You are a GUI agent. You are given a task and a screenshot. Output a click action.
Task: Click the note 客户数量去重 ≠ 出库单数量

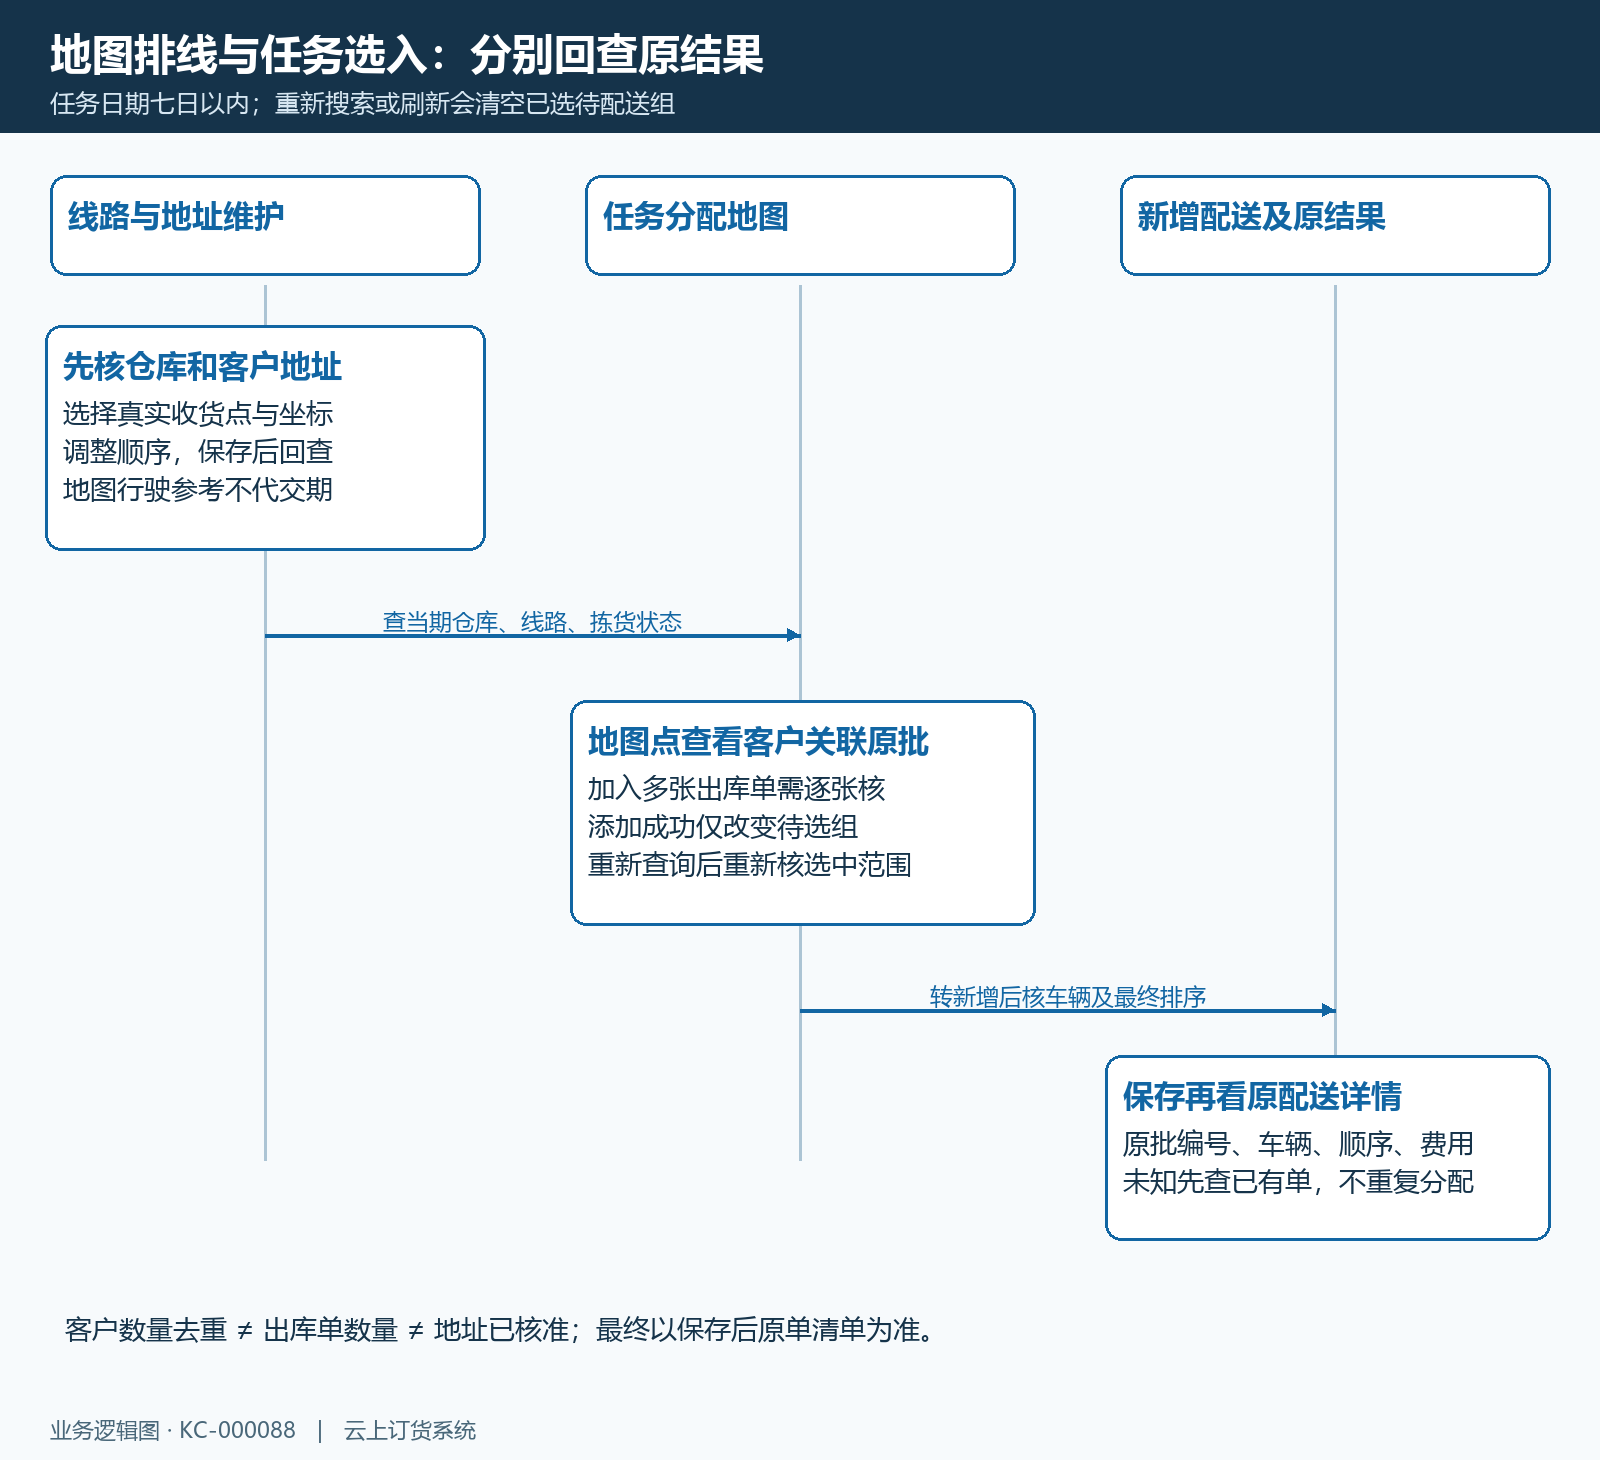[232, 1330]
